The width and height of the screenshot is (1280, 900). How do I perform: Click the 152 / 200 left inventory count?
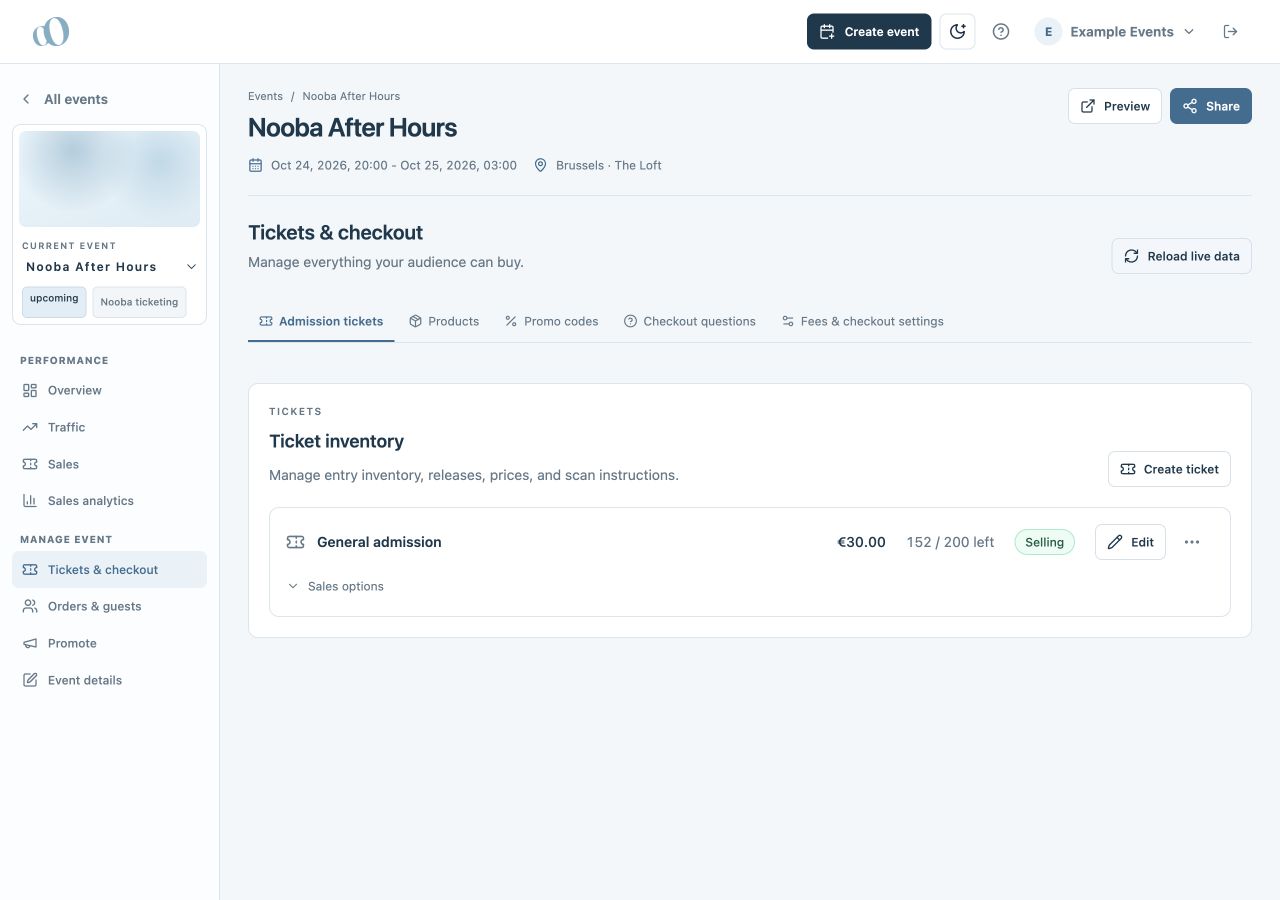pyautogui.click(x=950, y=542)
